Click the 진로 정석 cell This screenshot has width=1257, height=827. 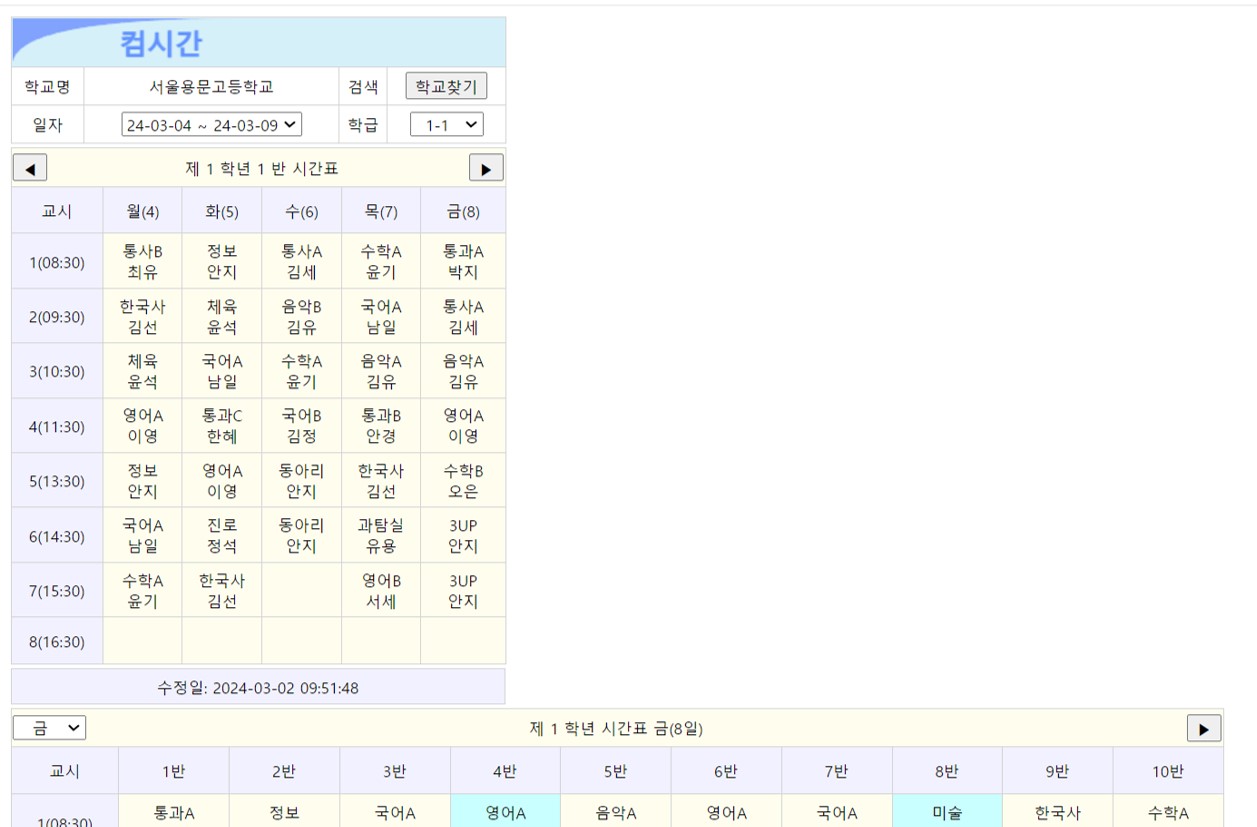click(222, 536)
